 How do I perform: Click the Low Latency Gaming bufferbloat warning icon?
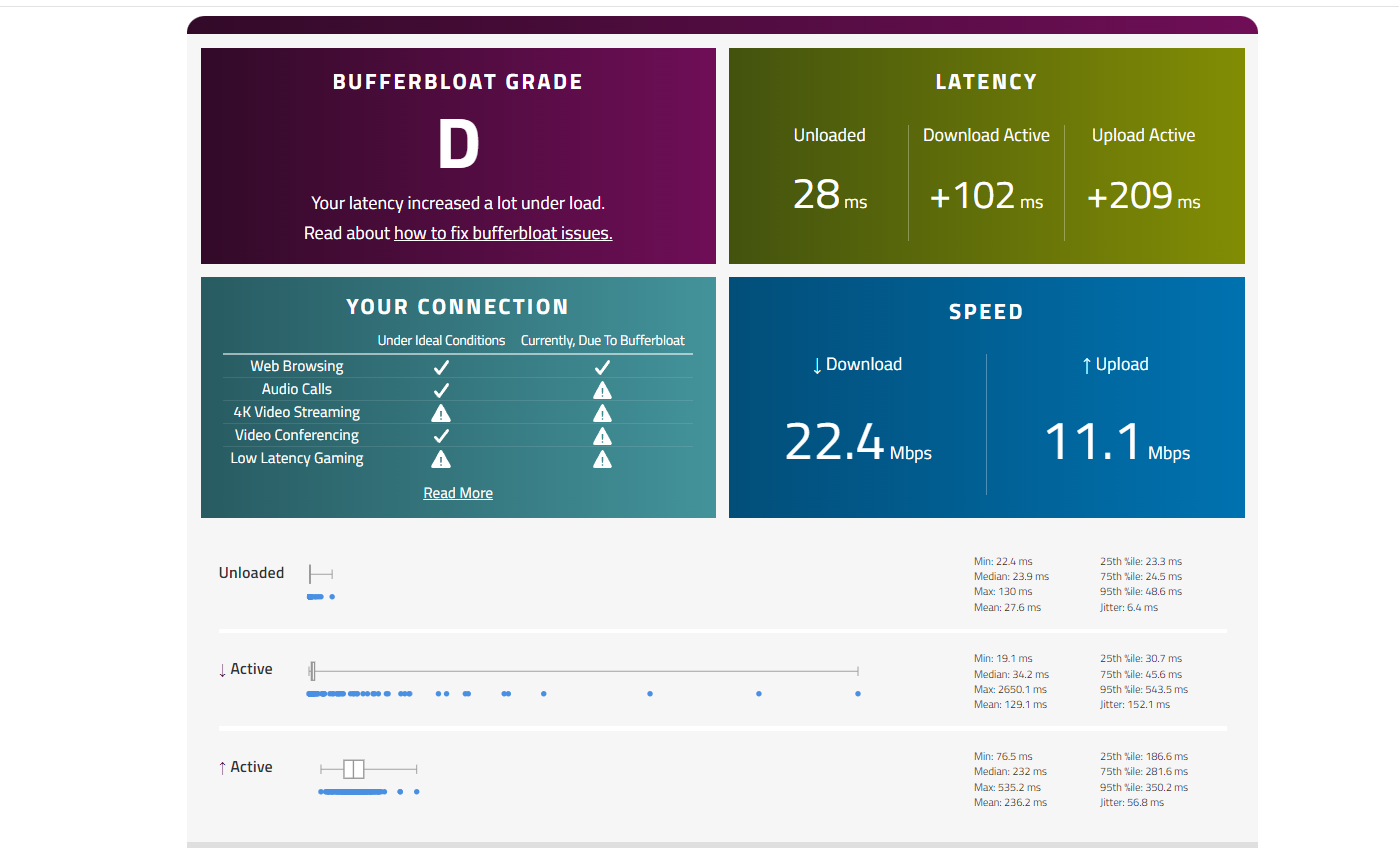[x=602, y=459]
